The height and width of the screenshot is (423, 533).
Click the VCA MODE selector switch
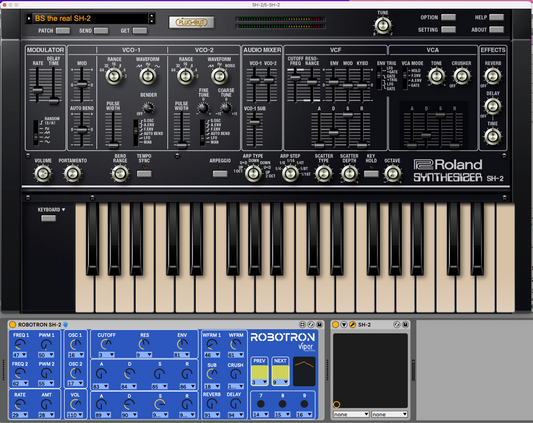click(405, 78)
